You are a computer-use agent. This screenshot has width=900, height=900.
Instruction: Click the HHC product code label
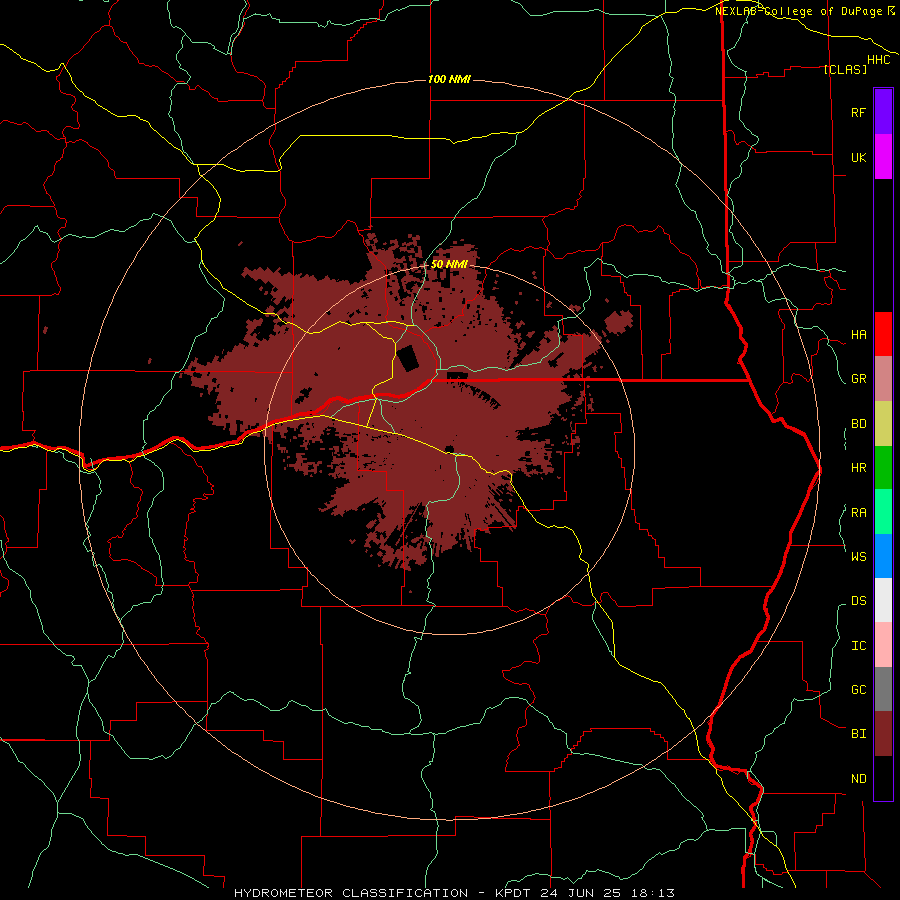(x=878, y=60)
